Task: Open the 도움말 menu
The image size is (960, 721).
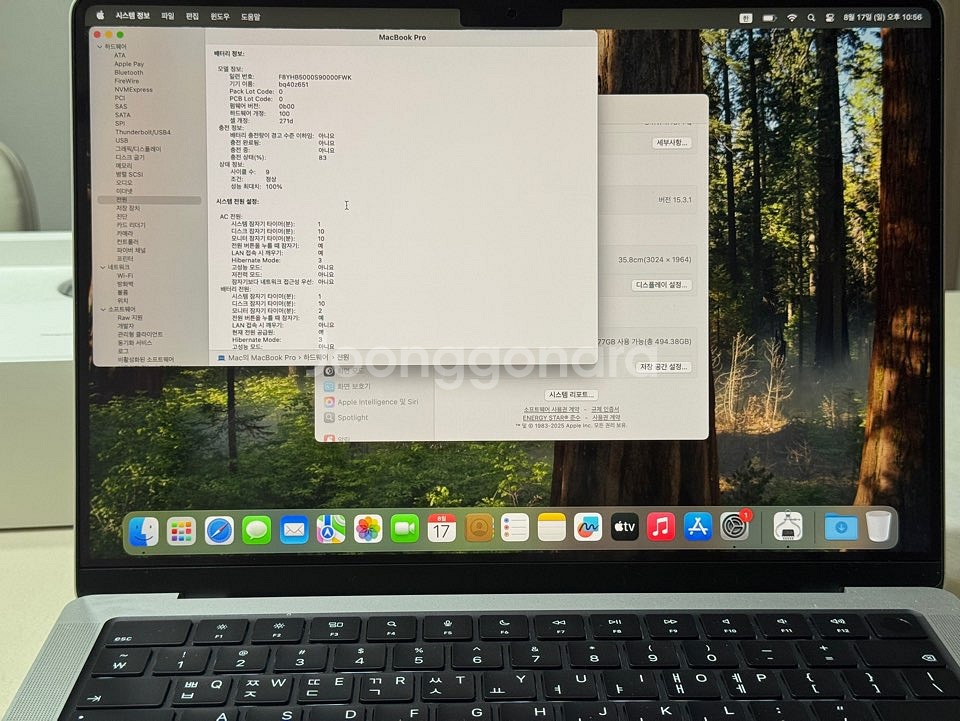Action: click(x=250, y=17)
